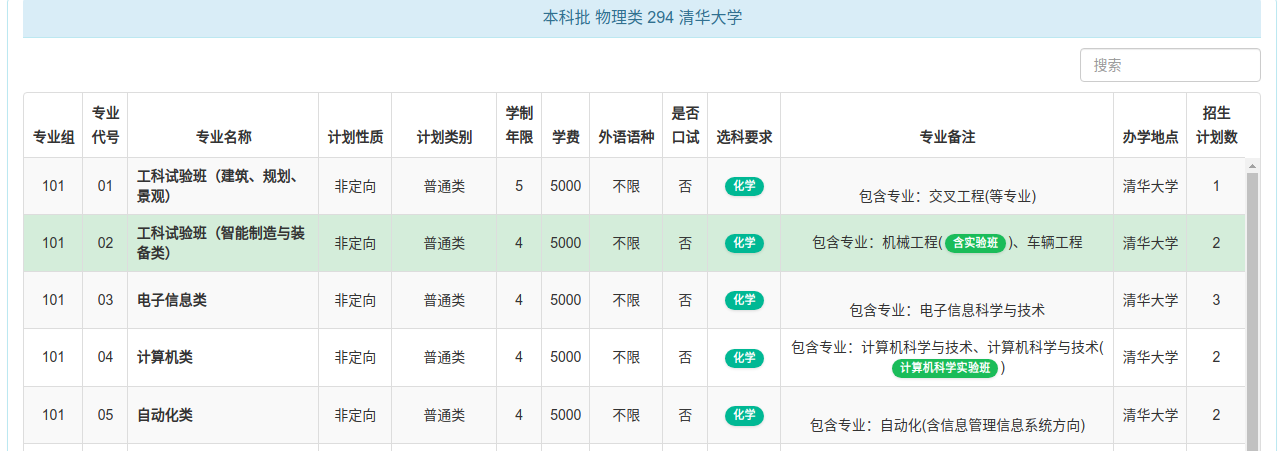Click major code 04 cell
1284x451 pixels.
[x=105, y=357]
